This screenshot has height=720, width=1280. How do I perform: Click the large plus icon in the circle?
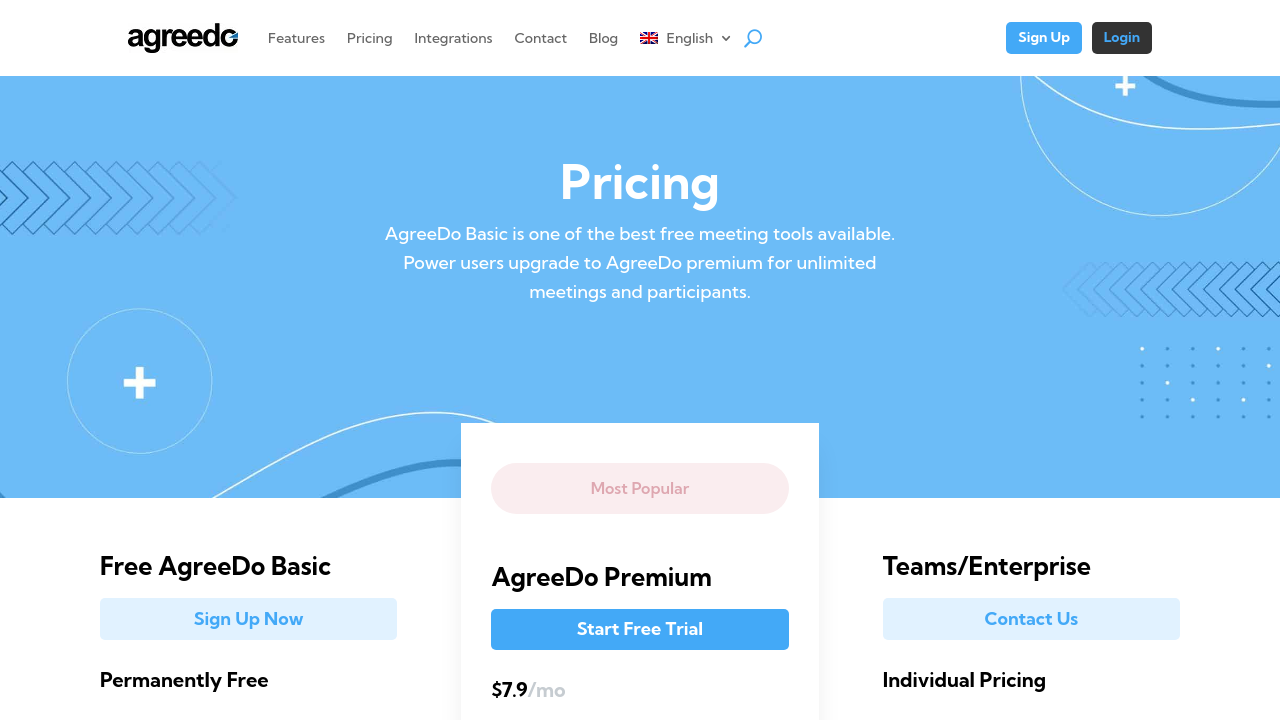(x=140, y=382)
